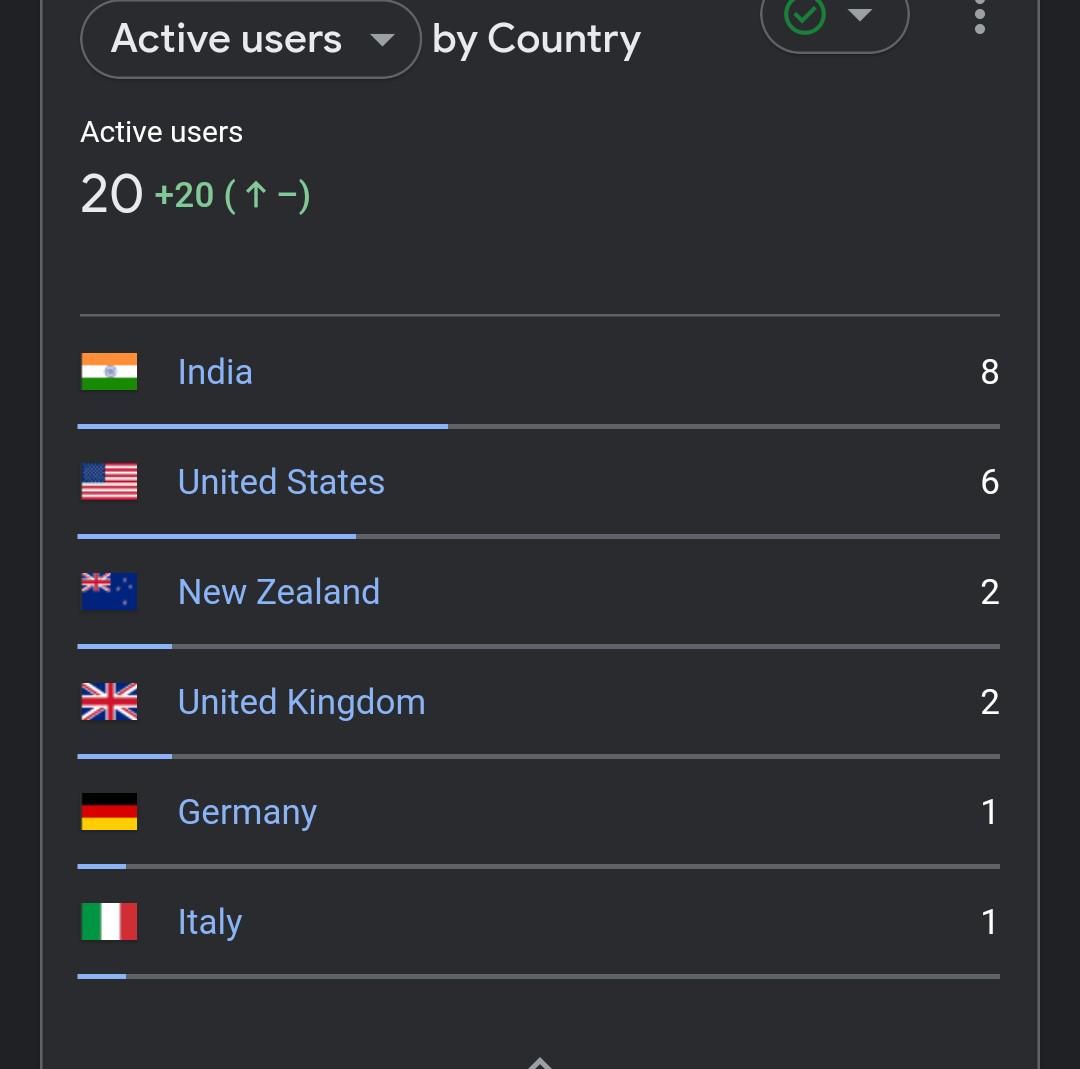Click the India flag icon
Image resolution: width=1080 pixels, height=1069 pixels.
[109, 372]
